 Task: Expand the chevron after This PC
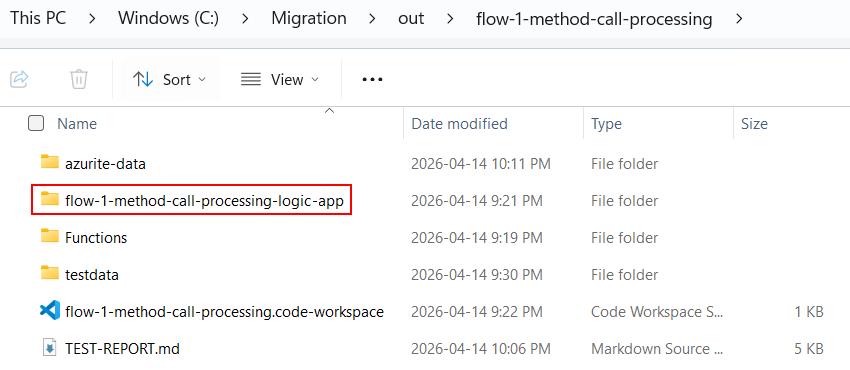93,19
